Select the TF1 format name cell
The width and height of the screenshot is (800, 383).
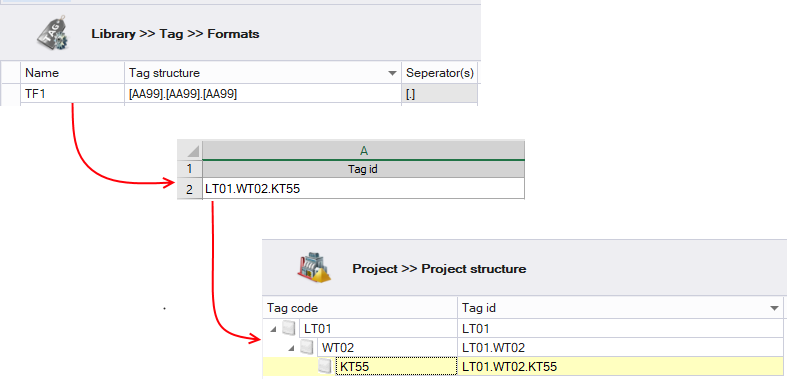coord(72,94)
